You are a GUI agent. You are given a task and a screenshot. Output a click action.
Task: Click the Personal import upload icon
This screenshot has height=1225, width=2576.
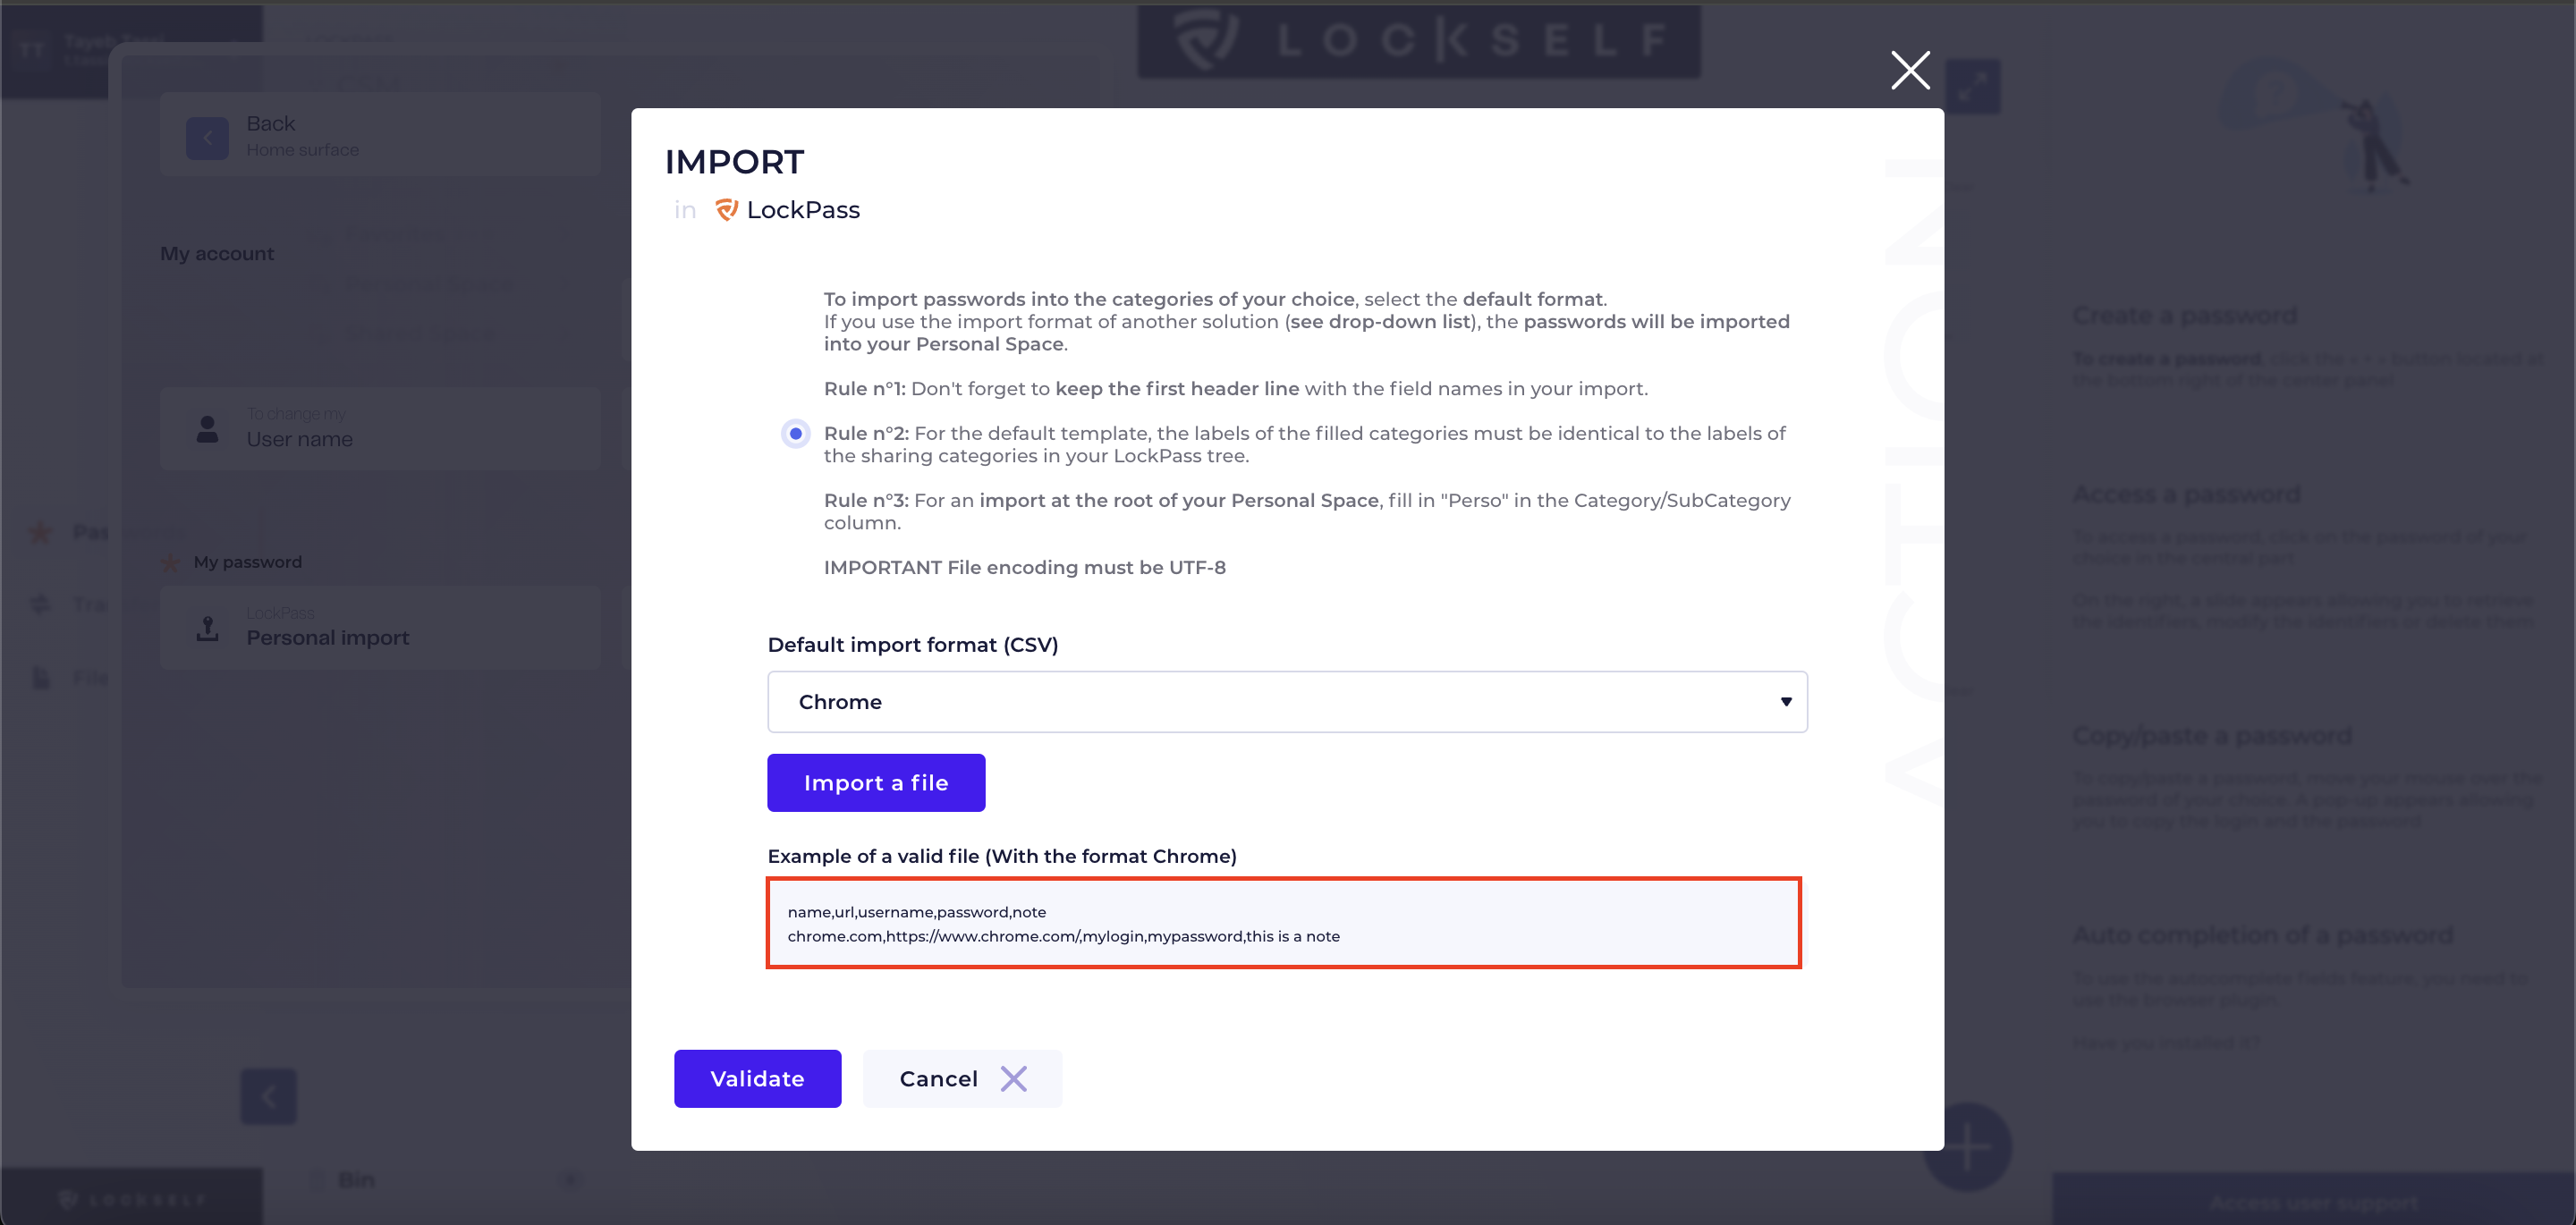[x=208, y=628]
